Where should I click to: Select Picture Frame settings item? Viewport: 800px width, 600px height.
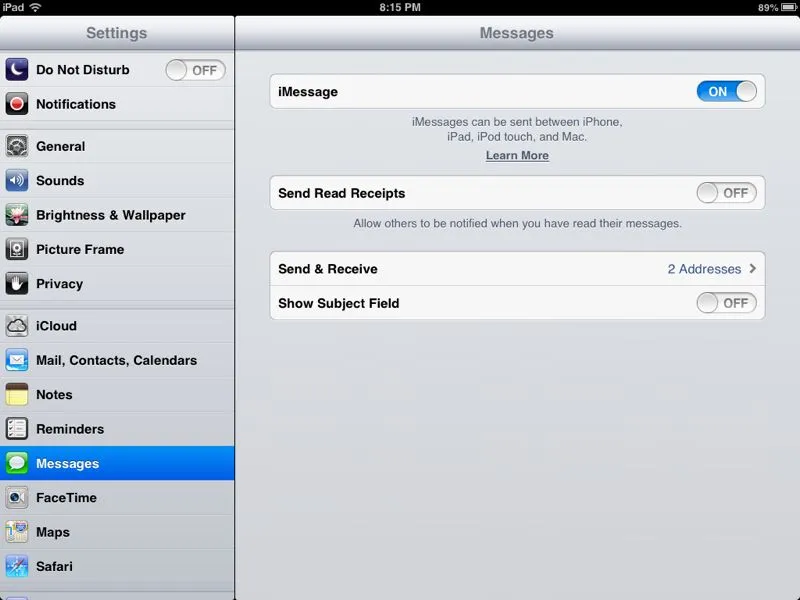80,250
